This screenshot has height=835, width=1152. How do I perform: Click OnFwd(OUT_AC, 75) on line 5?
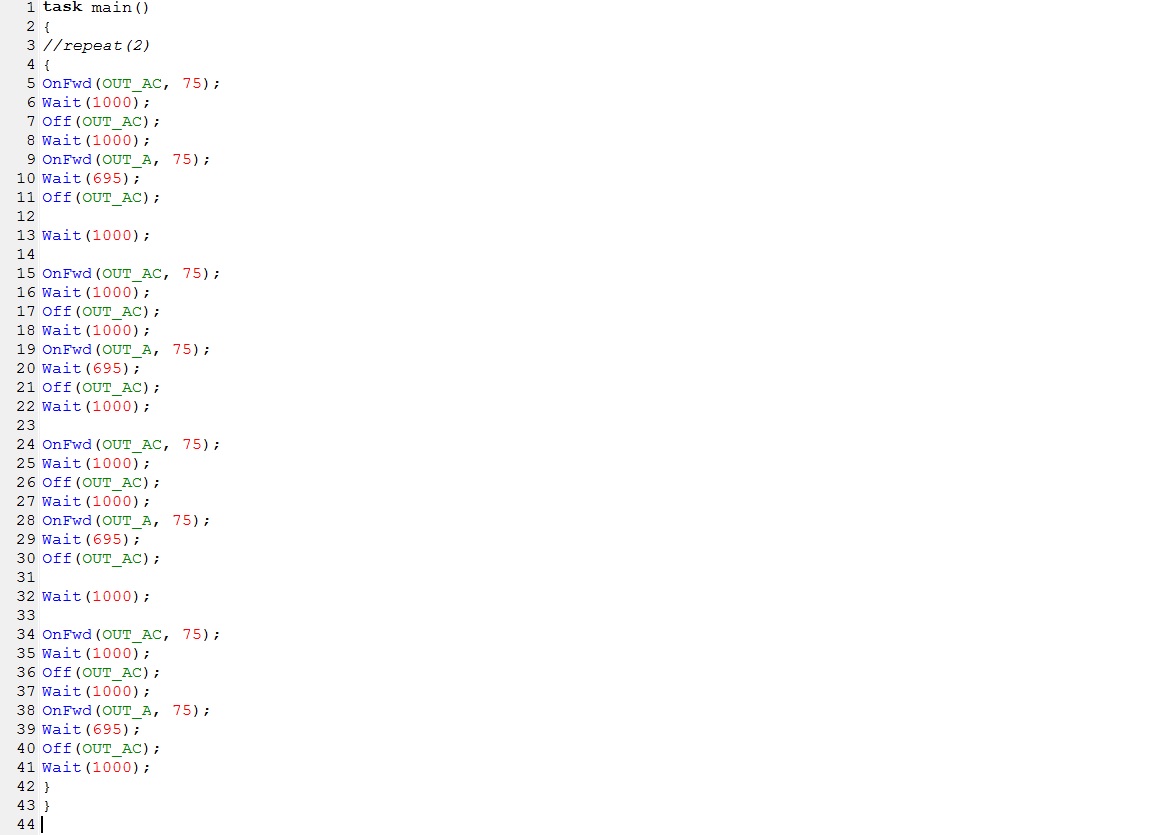pyautogui.click(x=131, y=83)
